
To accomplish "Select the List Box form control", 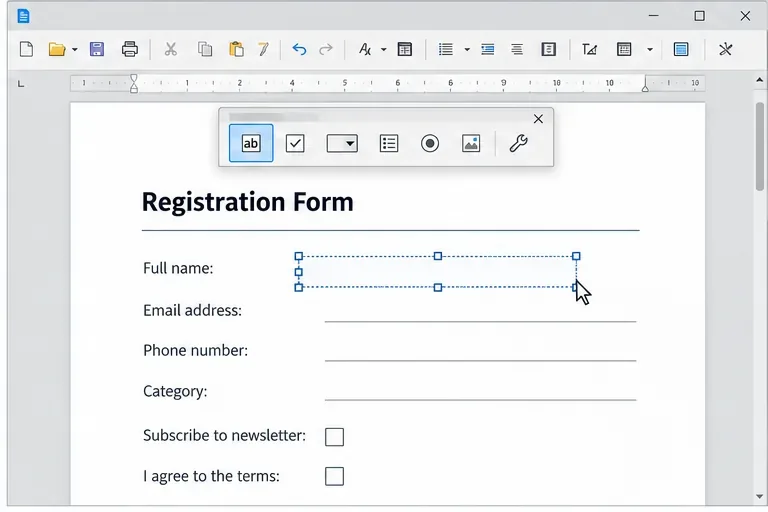I will click(389, 144).
